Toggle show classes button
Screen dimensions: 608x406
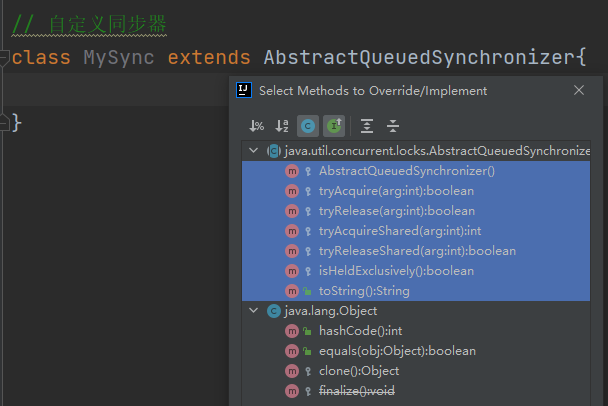[308, 126]
